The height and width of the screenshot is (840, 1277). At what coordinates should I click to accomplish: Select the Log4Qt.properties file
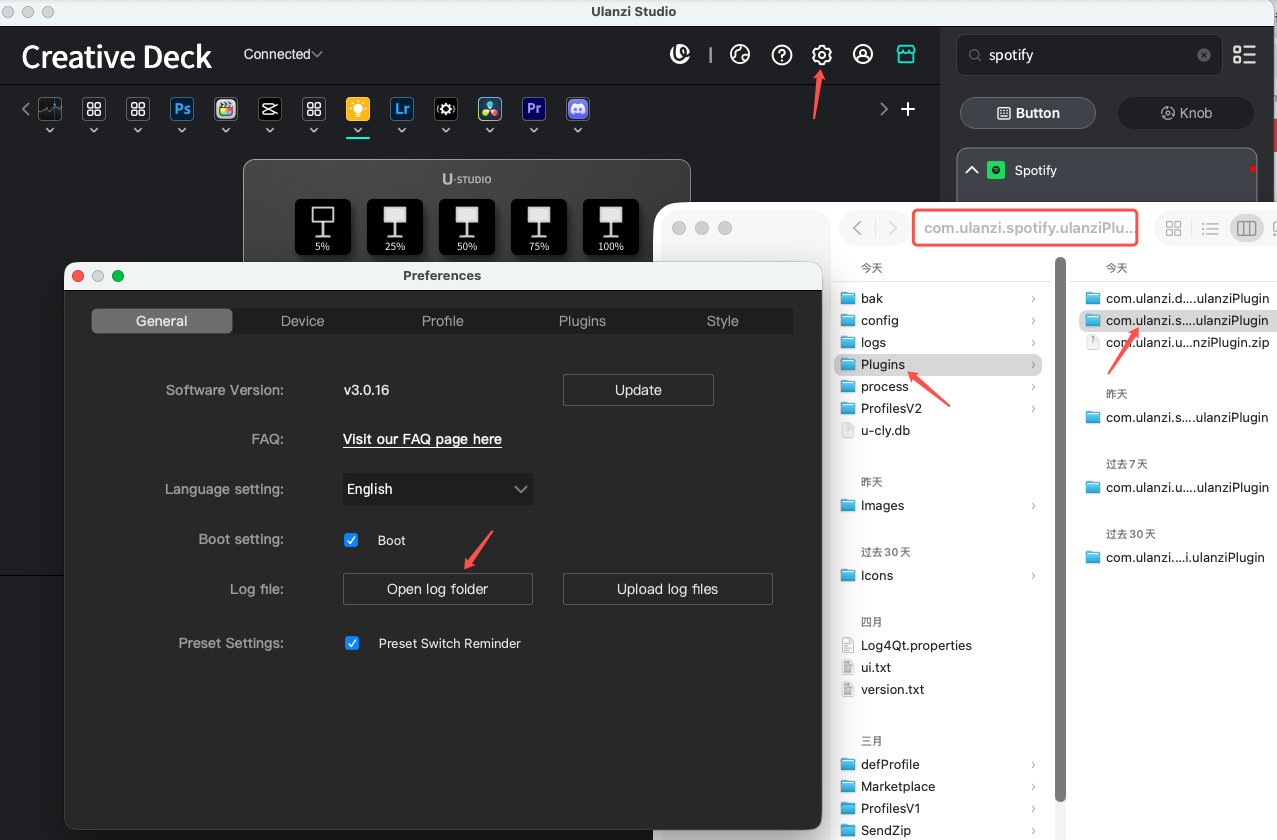pyautogui.click(x=938, y=645)
